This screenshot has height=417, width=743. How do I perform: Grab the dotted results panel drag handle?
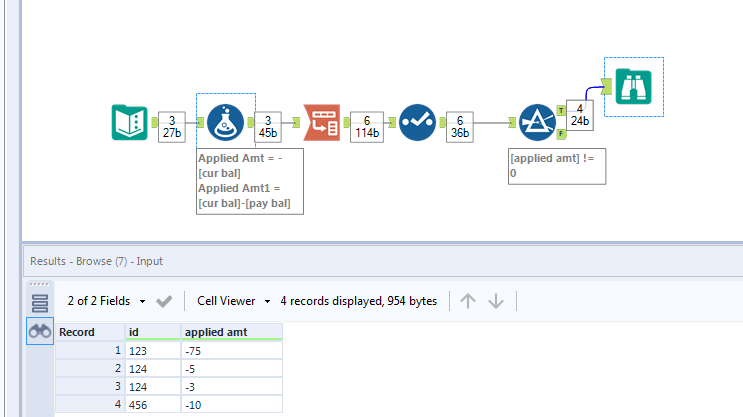coord(39,284)
